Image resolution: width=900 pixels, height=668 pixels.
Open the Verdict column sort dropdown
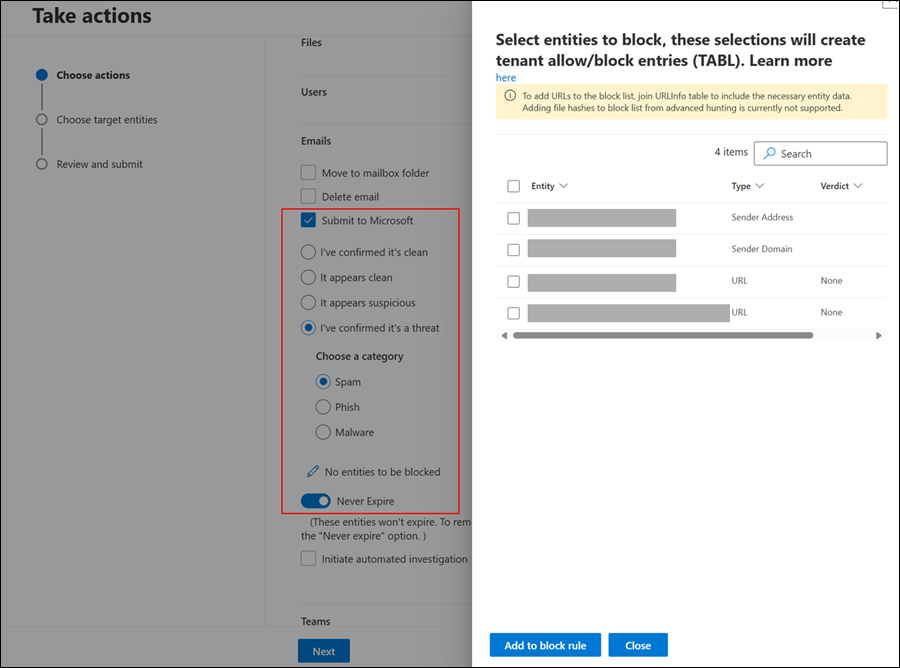point(858,186)
